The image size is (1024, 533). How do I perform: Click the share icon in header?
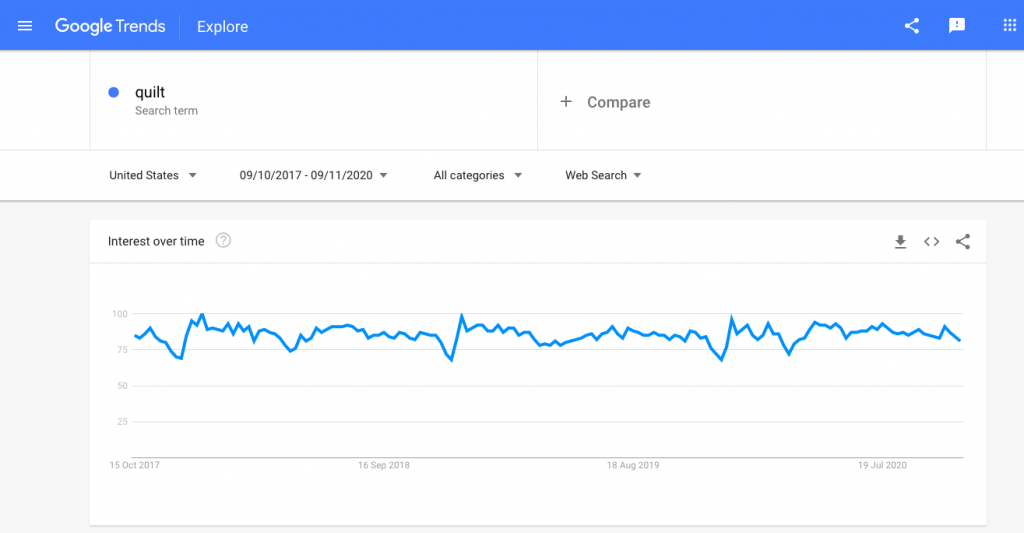pos(912,26)
